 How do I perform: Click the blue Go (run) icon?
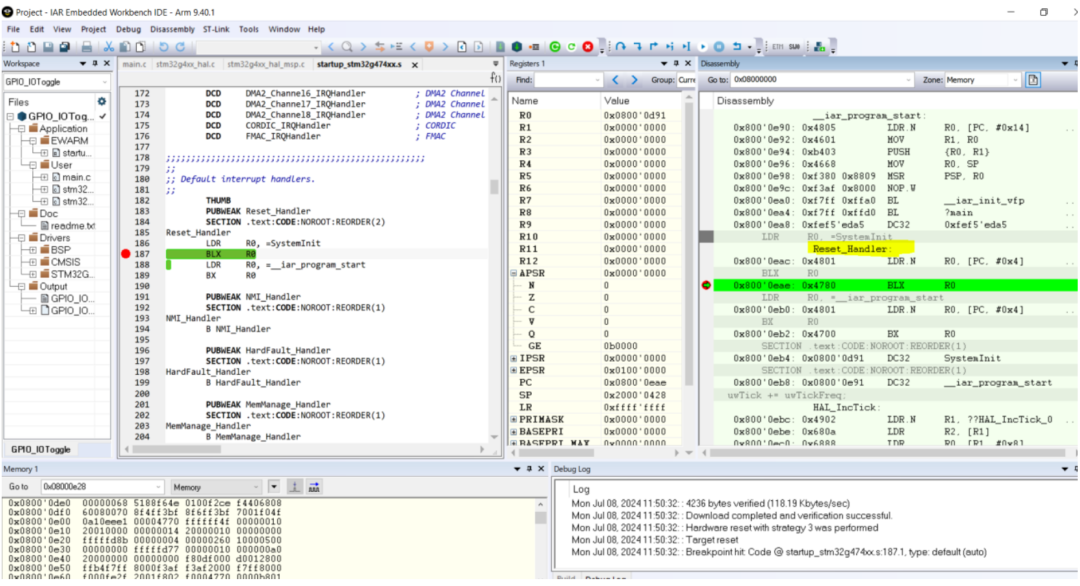(703, 47)
